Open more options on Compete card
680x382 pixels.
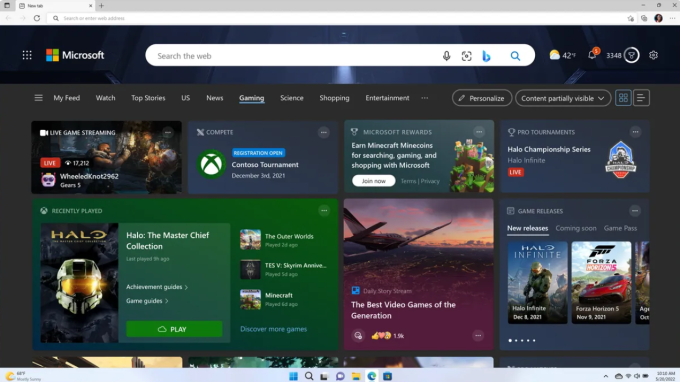point(324,132)
